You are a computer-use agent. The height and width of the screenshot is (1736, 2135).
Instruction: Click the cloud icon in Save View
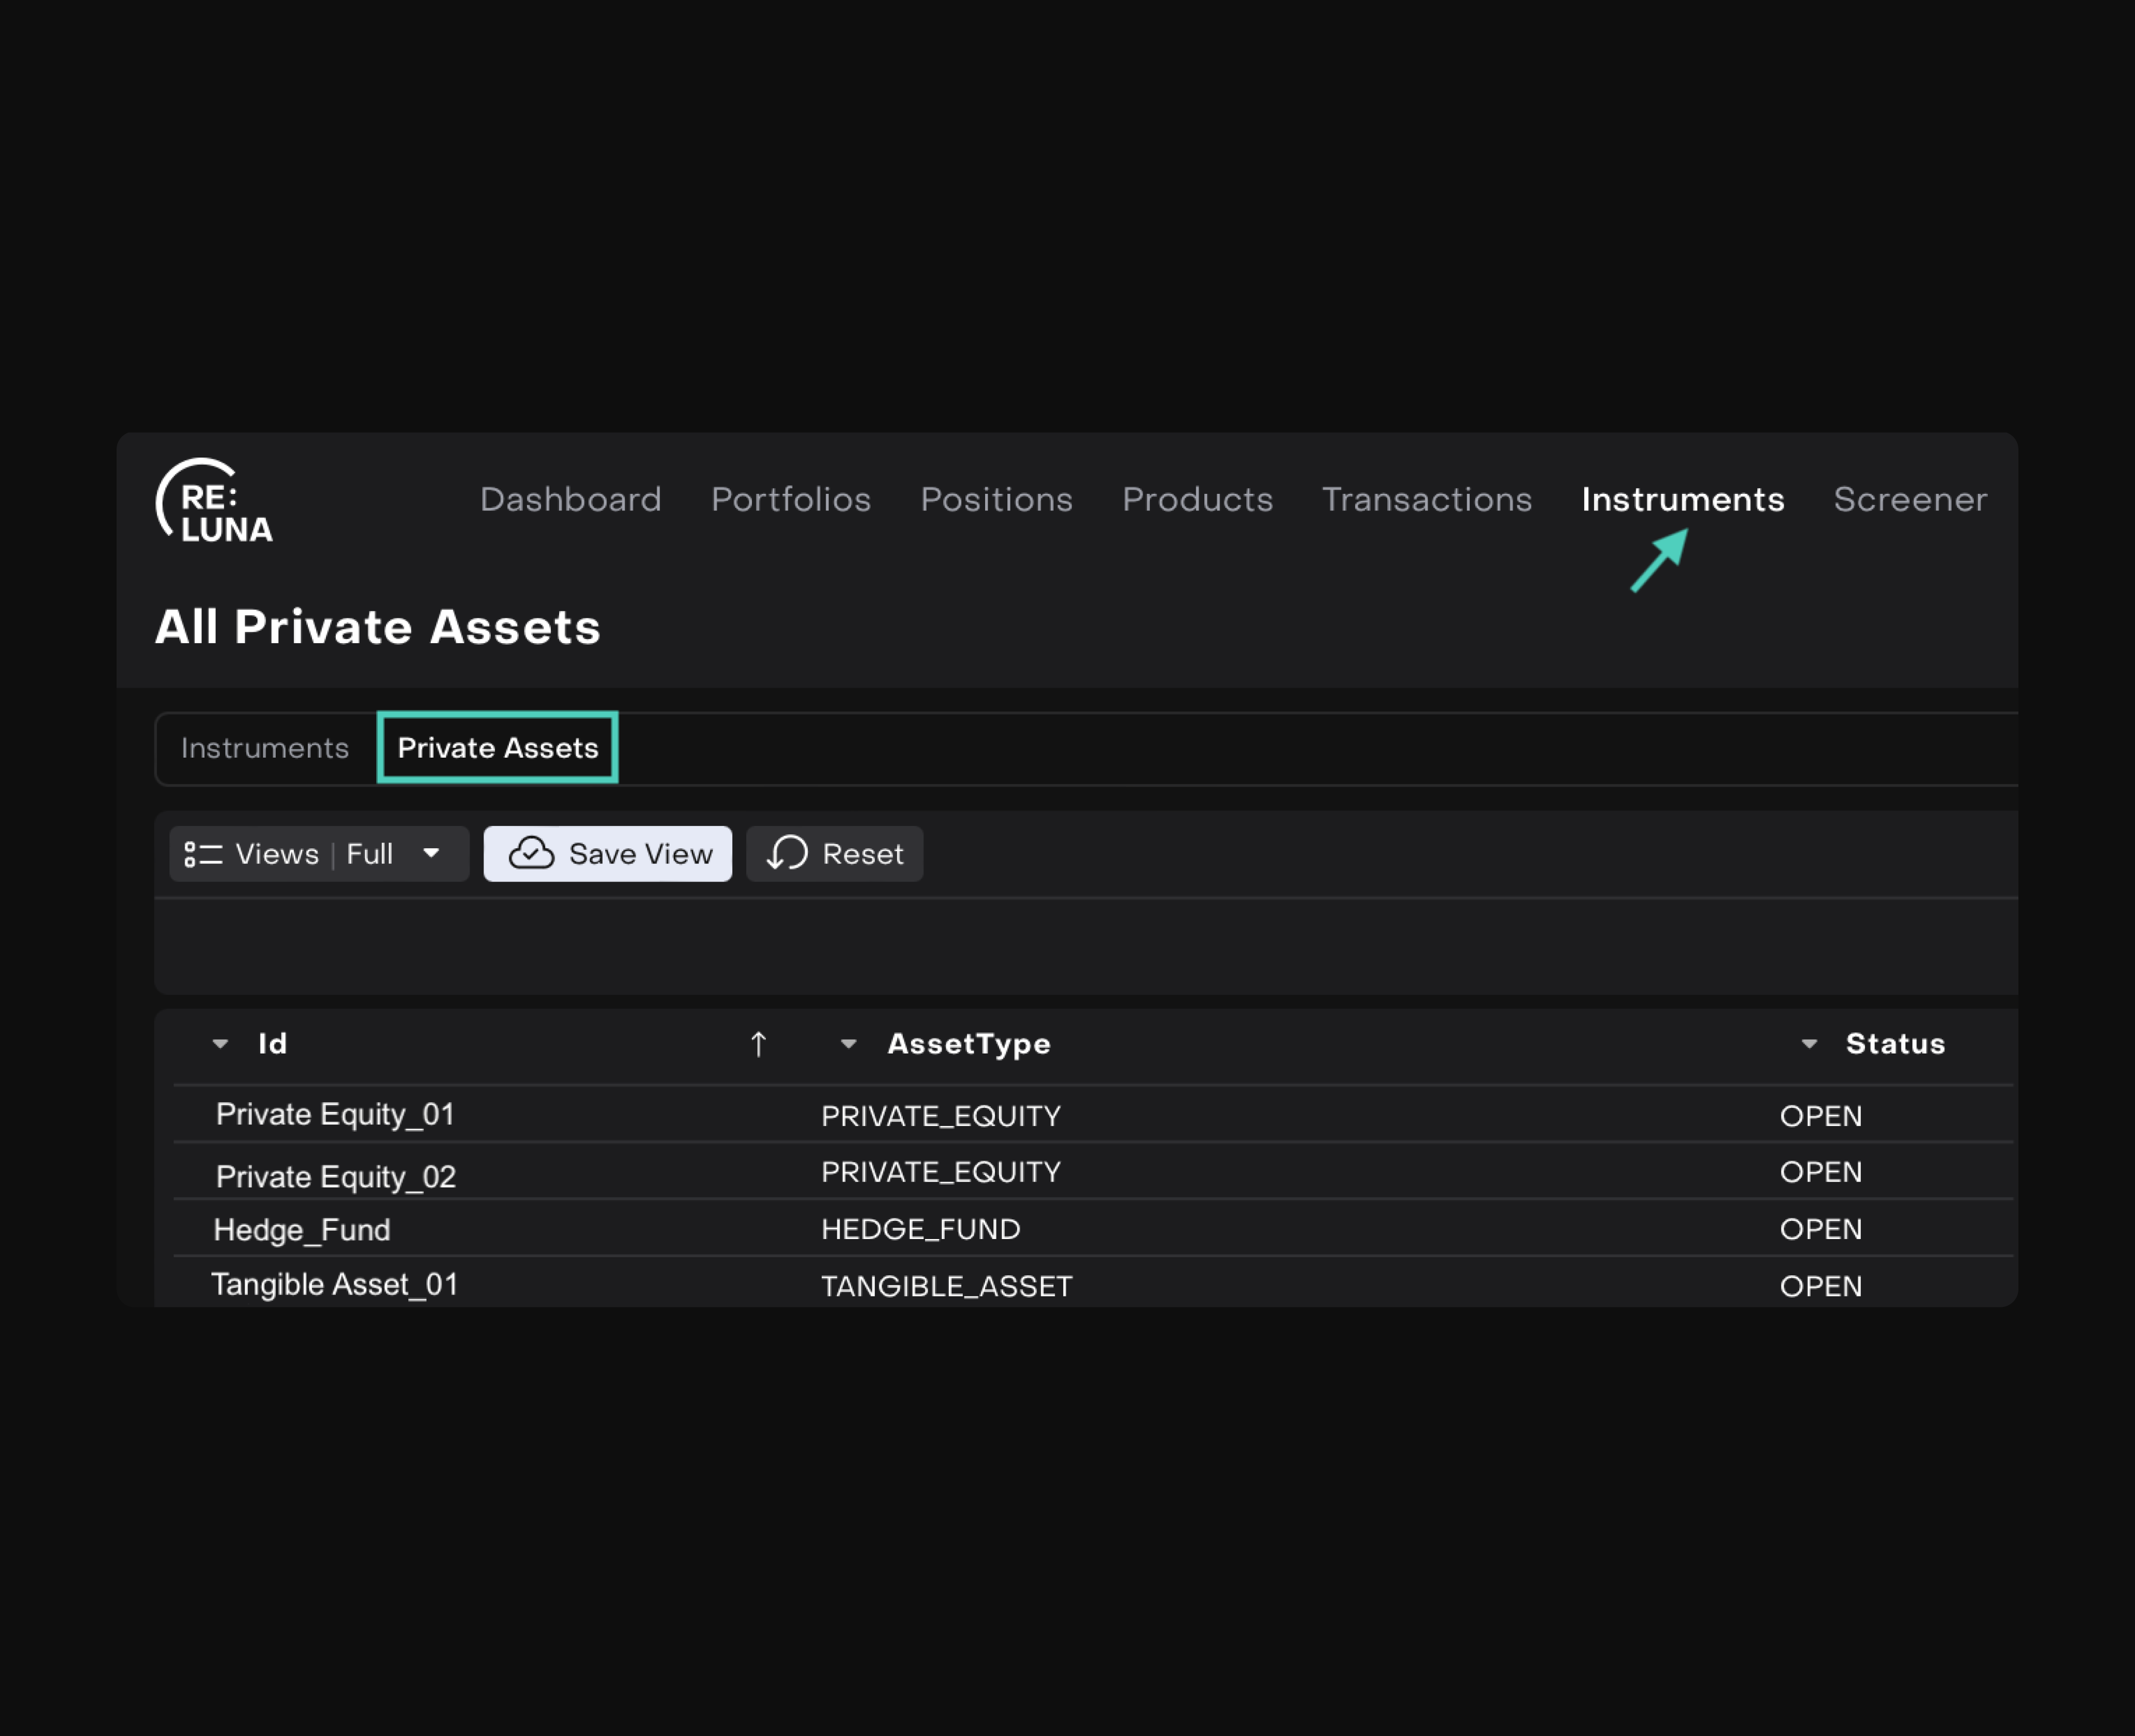tap(531, 853)
